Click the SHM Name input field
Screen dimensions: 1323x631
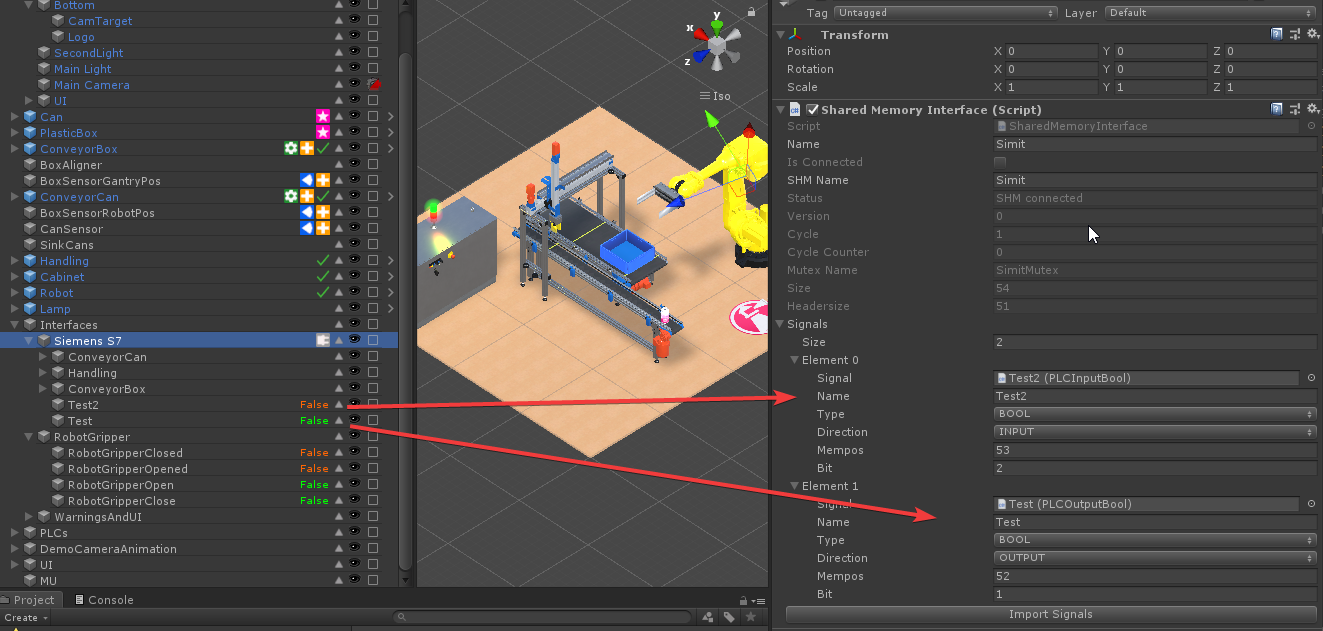[x=1155, y=180]
